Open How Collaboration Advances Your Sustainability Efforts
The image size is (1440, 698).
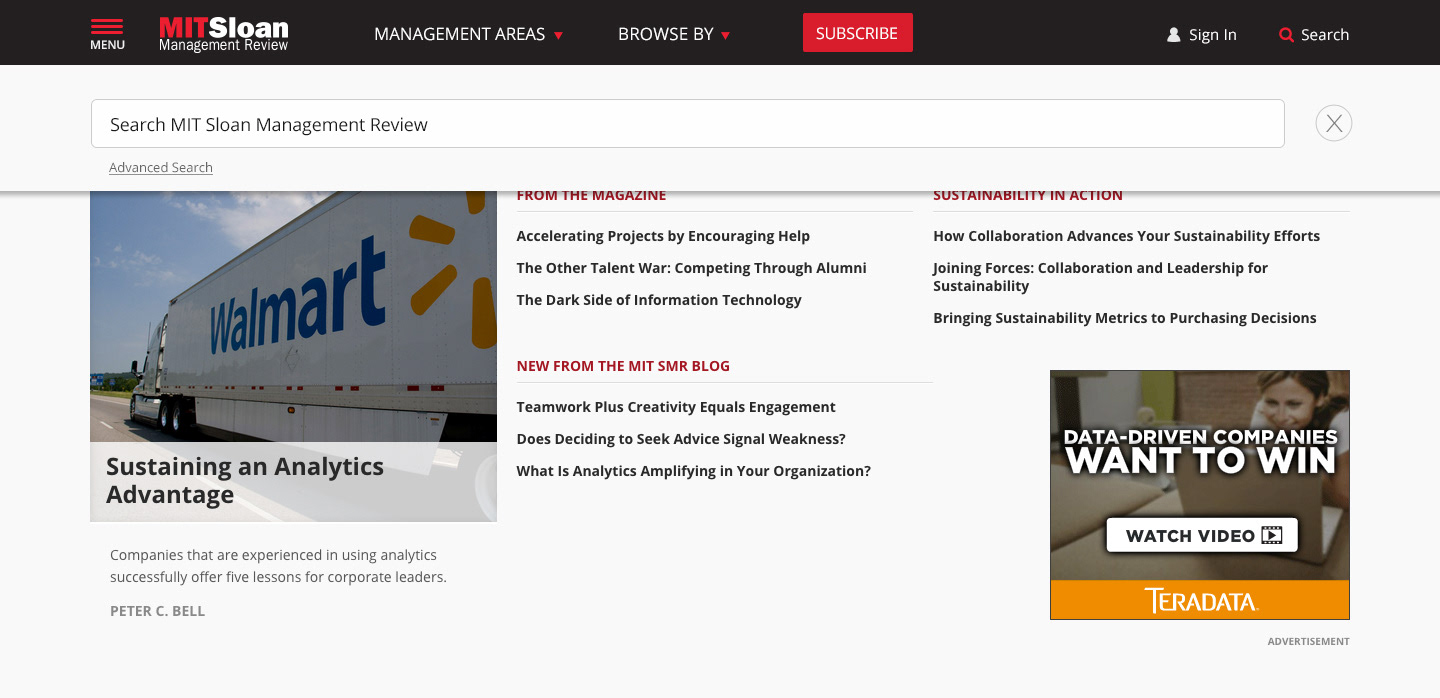tap(1126, 236)
